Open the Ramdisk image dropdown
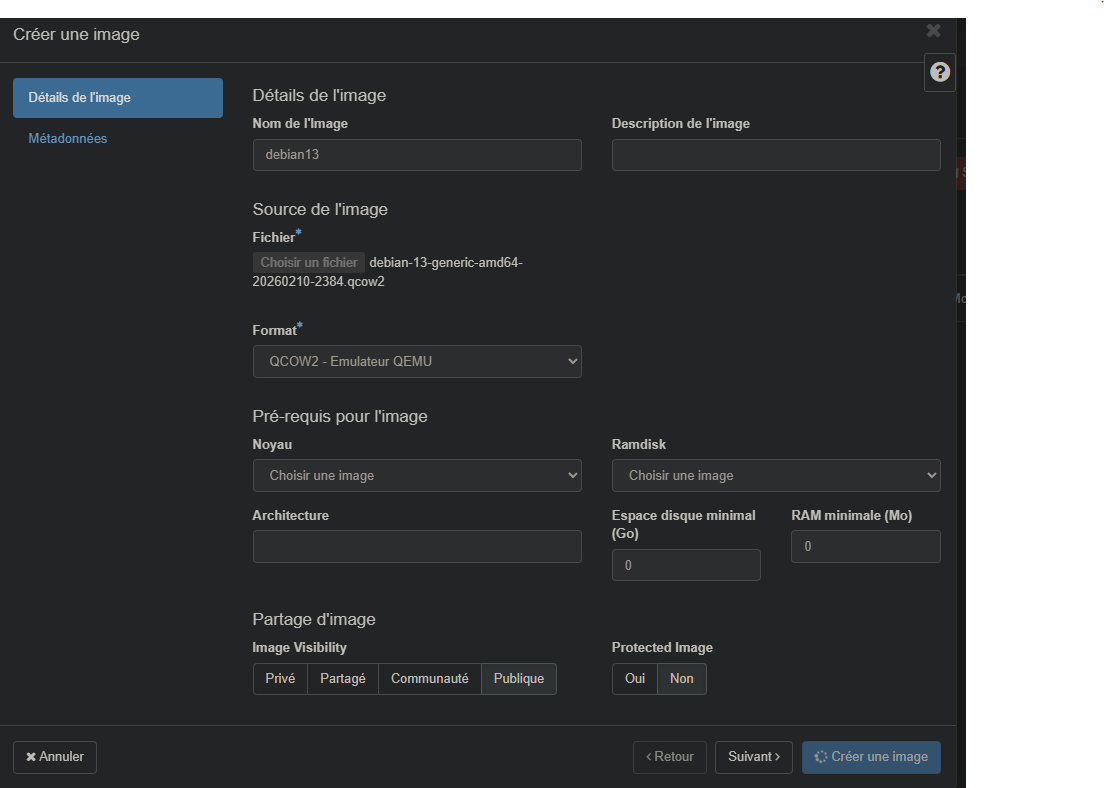The image size is (1104, 788). [x=775, y=475]
